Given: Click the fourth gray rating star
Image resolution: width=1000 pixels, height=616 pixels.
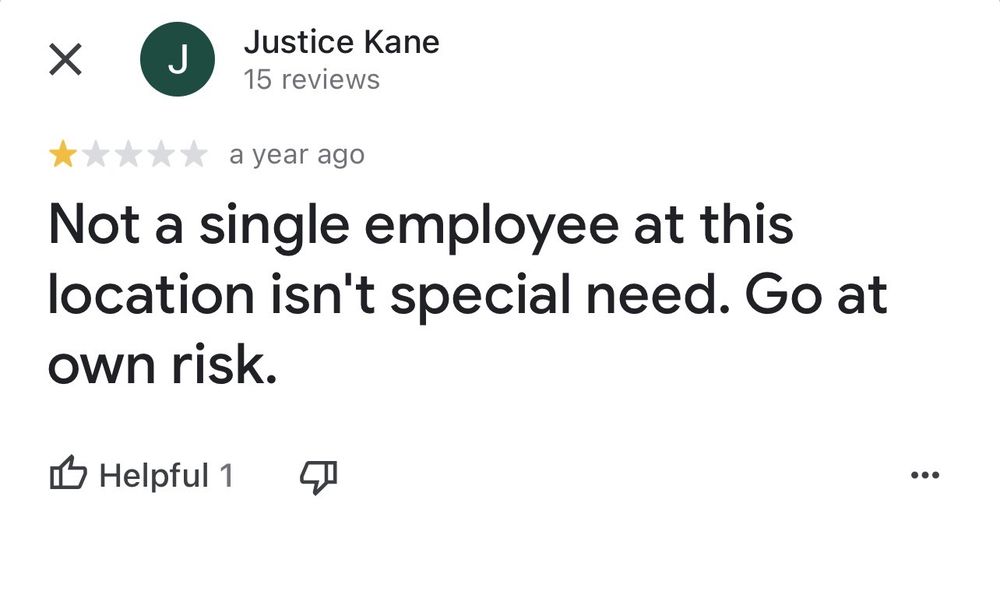Looking at the screenshot, I should click(x=161, y=155).
